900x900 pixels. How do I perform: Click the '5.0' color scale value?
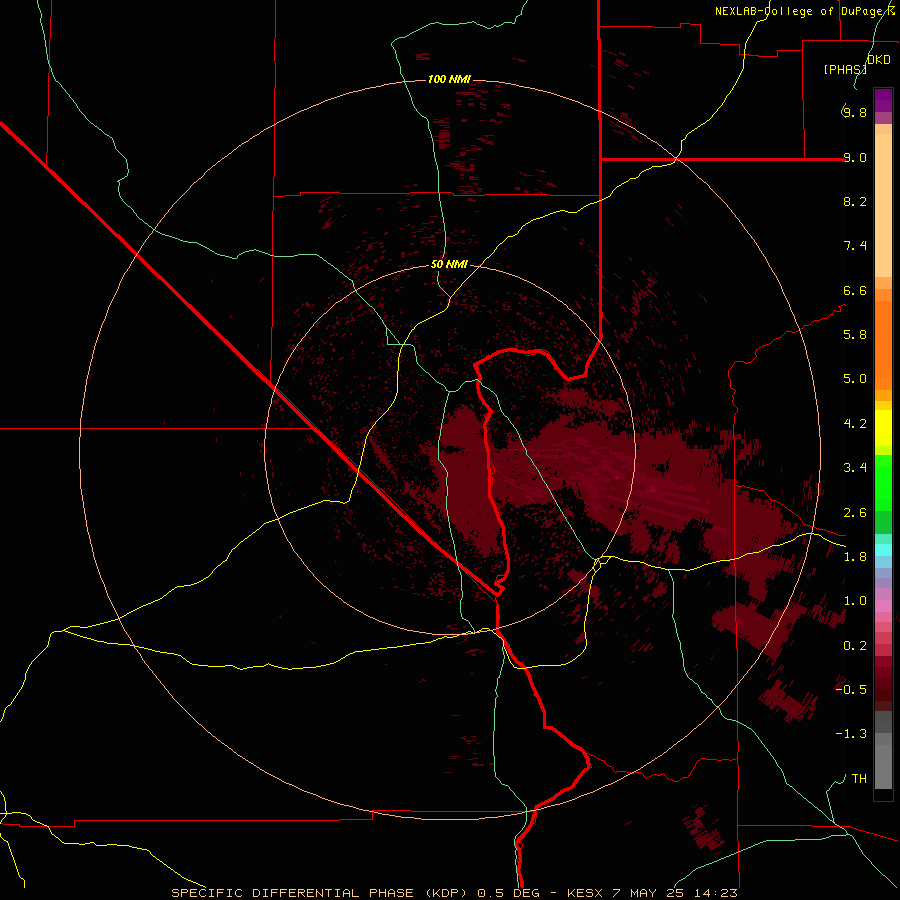pos(854,379)
